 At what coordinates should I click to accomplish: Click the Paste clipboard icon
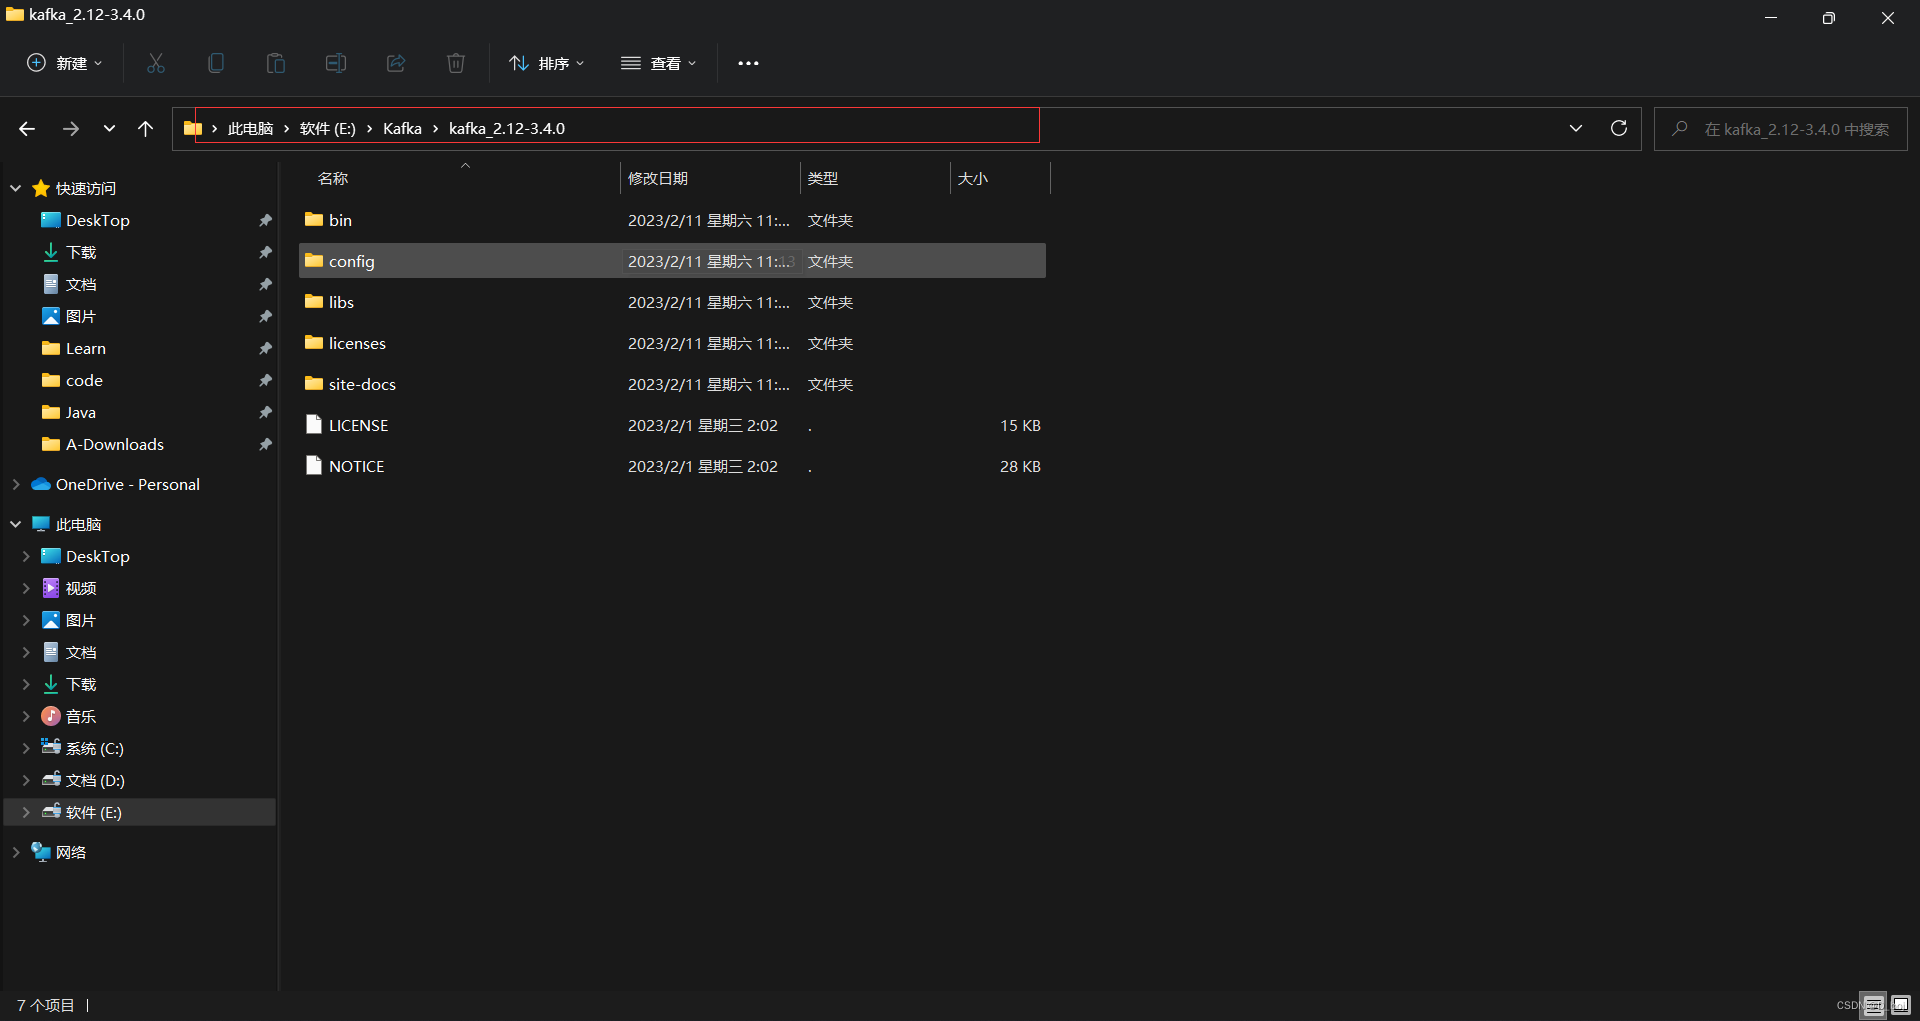tap(276, 63)
